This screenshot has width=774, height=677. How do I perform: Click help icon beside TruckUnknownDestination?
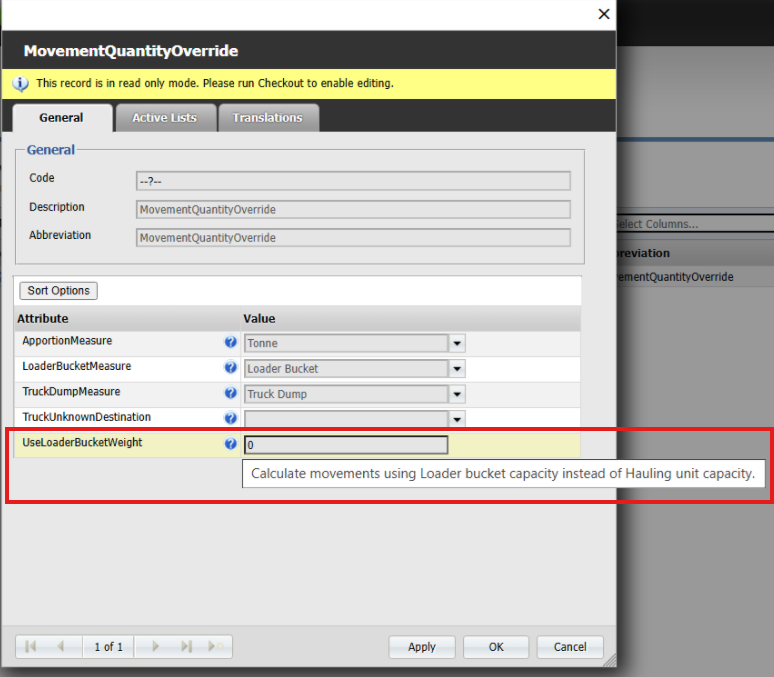click(x=230, y=419)
